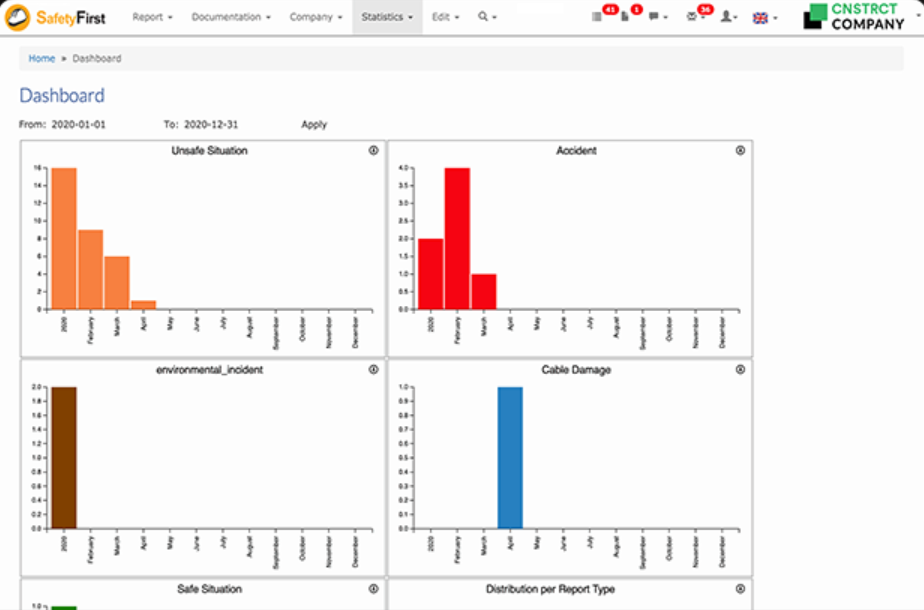Screen dimensions: 924x610
Task: Open the search magnifier icon
Action: point(484,17)
